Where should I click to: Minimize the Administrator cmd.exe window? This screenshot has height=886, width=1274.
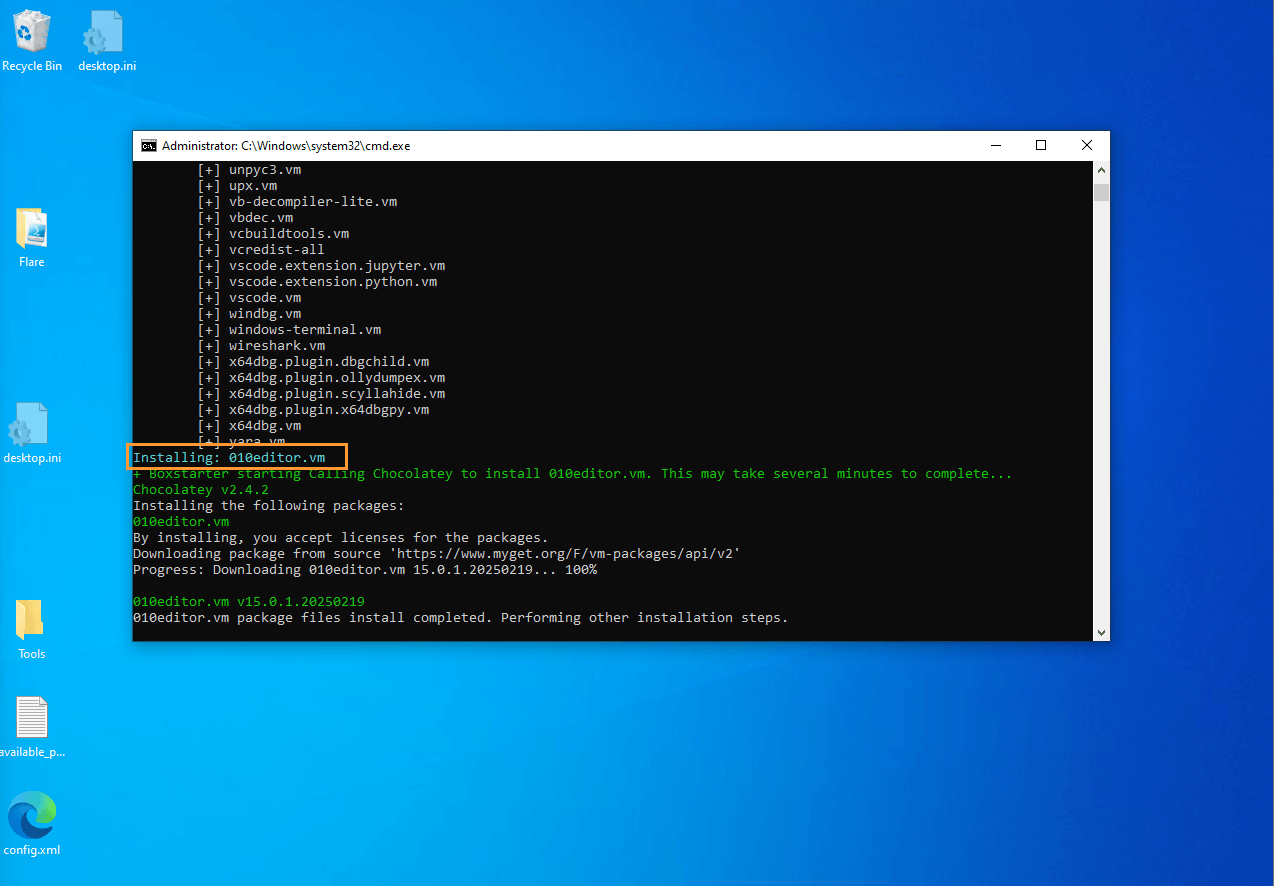[x=995, y=146]
